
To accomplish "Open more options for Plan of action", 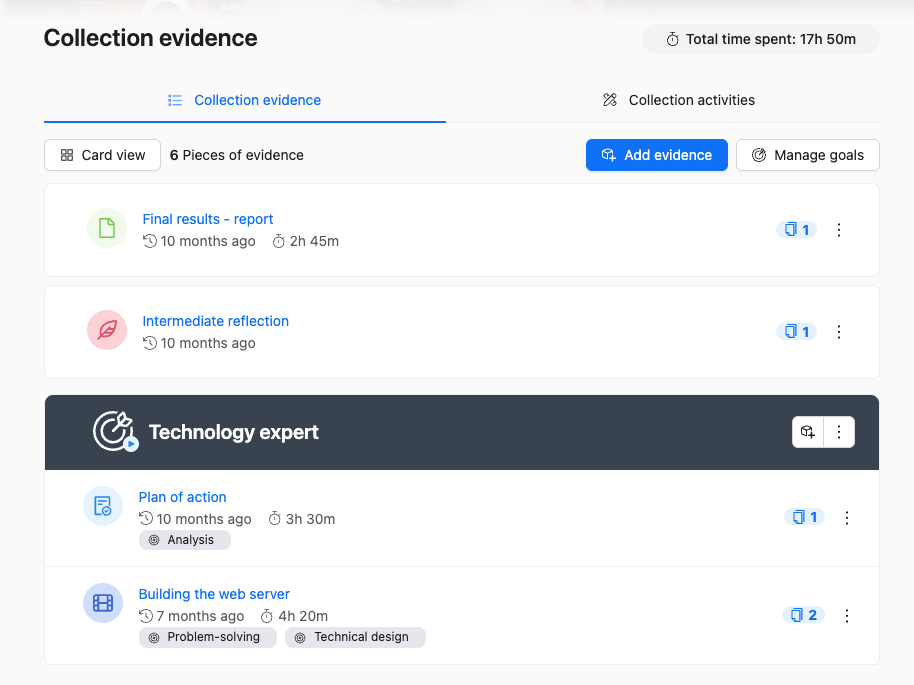I will coord(846,518).
